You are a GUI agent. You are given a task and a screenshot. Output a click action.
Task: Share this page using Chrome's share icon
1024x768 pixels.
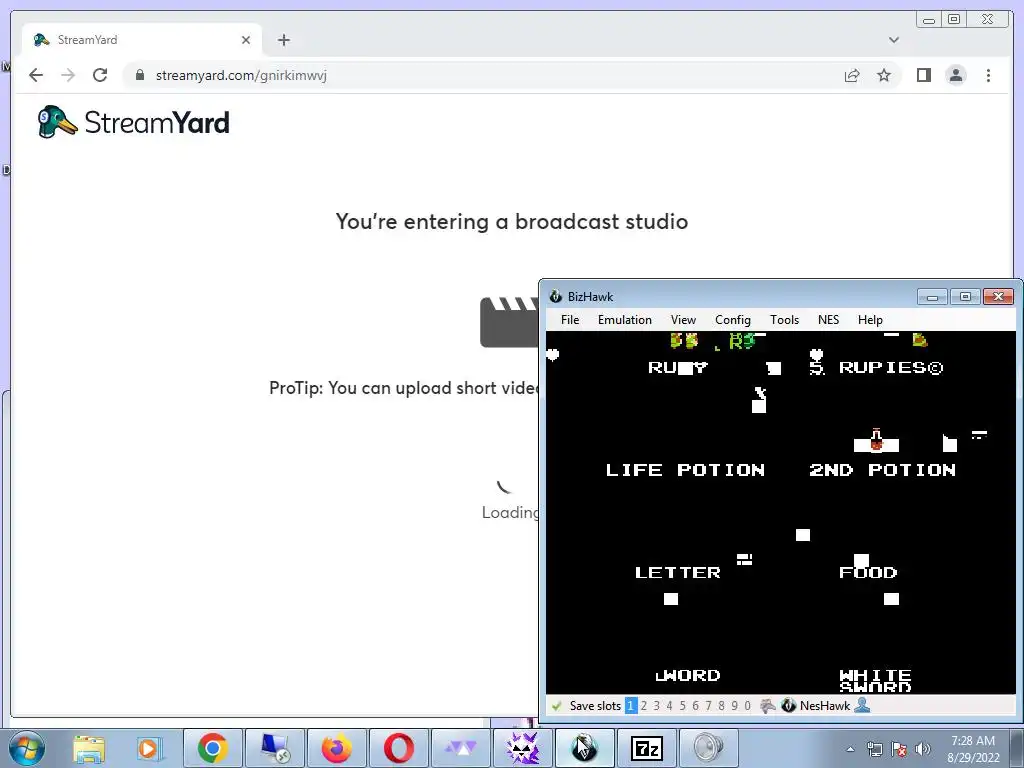(x=852, y=76)
